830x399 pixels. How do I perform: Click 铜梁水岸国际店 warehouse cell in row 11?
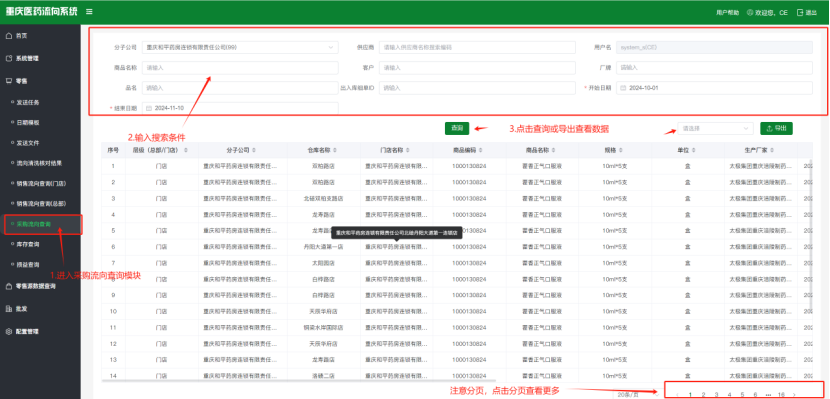(323, 328)
